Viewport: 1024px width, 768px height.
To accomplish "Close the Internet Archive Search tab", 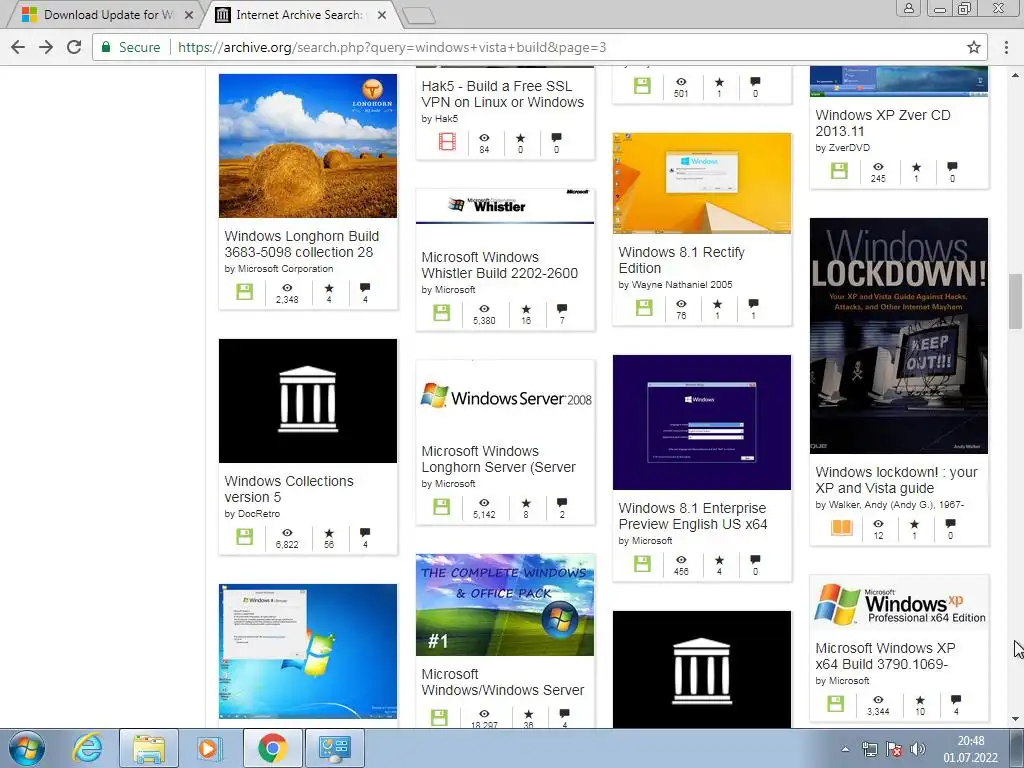I will [x=382, y=14].
